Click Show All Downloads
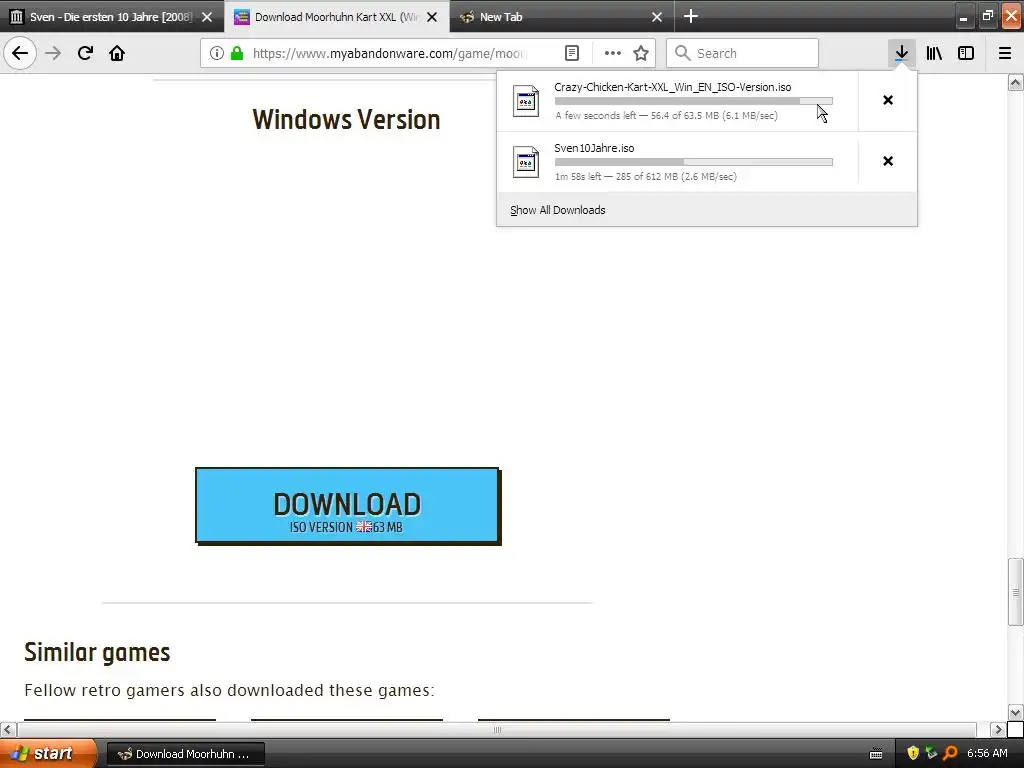Image resolution: width=1024 pixels, height=768 pixels. click(x=558, y=210)
